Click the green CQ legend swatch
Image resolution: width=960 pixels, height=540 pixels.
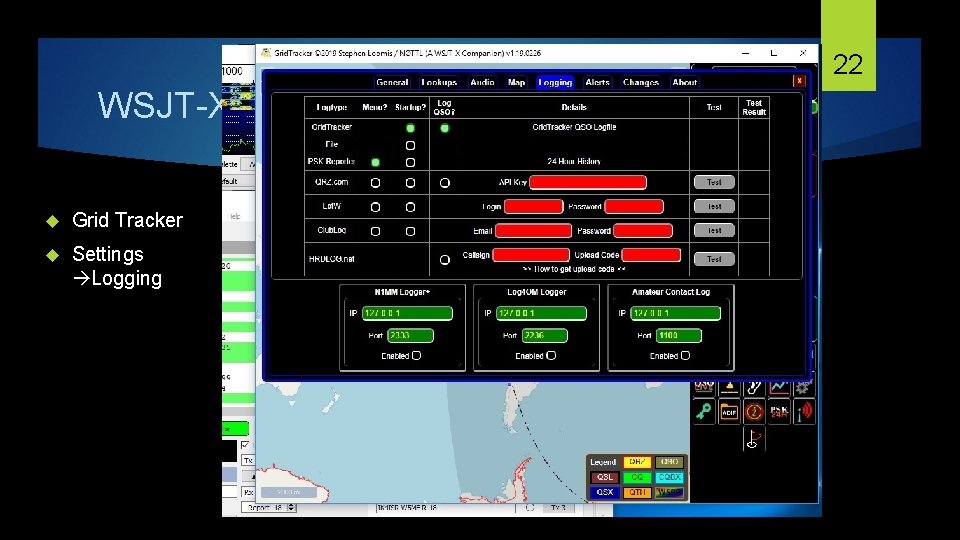tap(637, 477)
